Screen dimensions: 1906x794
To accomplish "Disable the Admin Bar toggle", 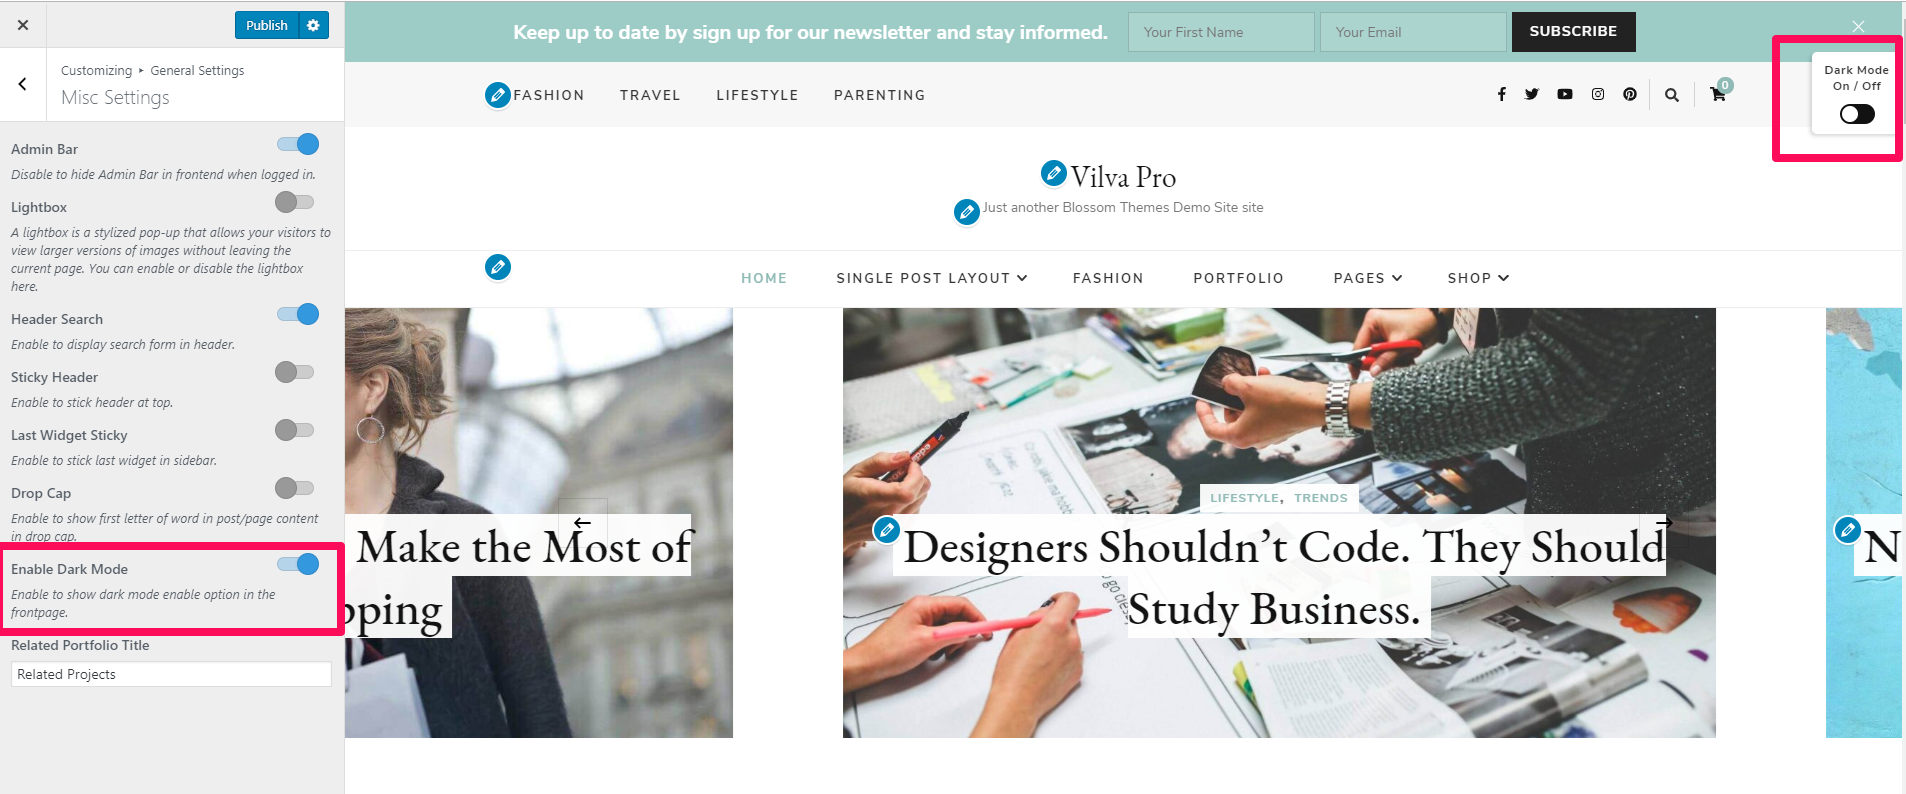I will 297,144.
